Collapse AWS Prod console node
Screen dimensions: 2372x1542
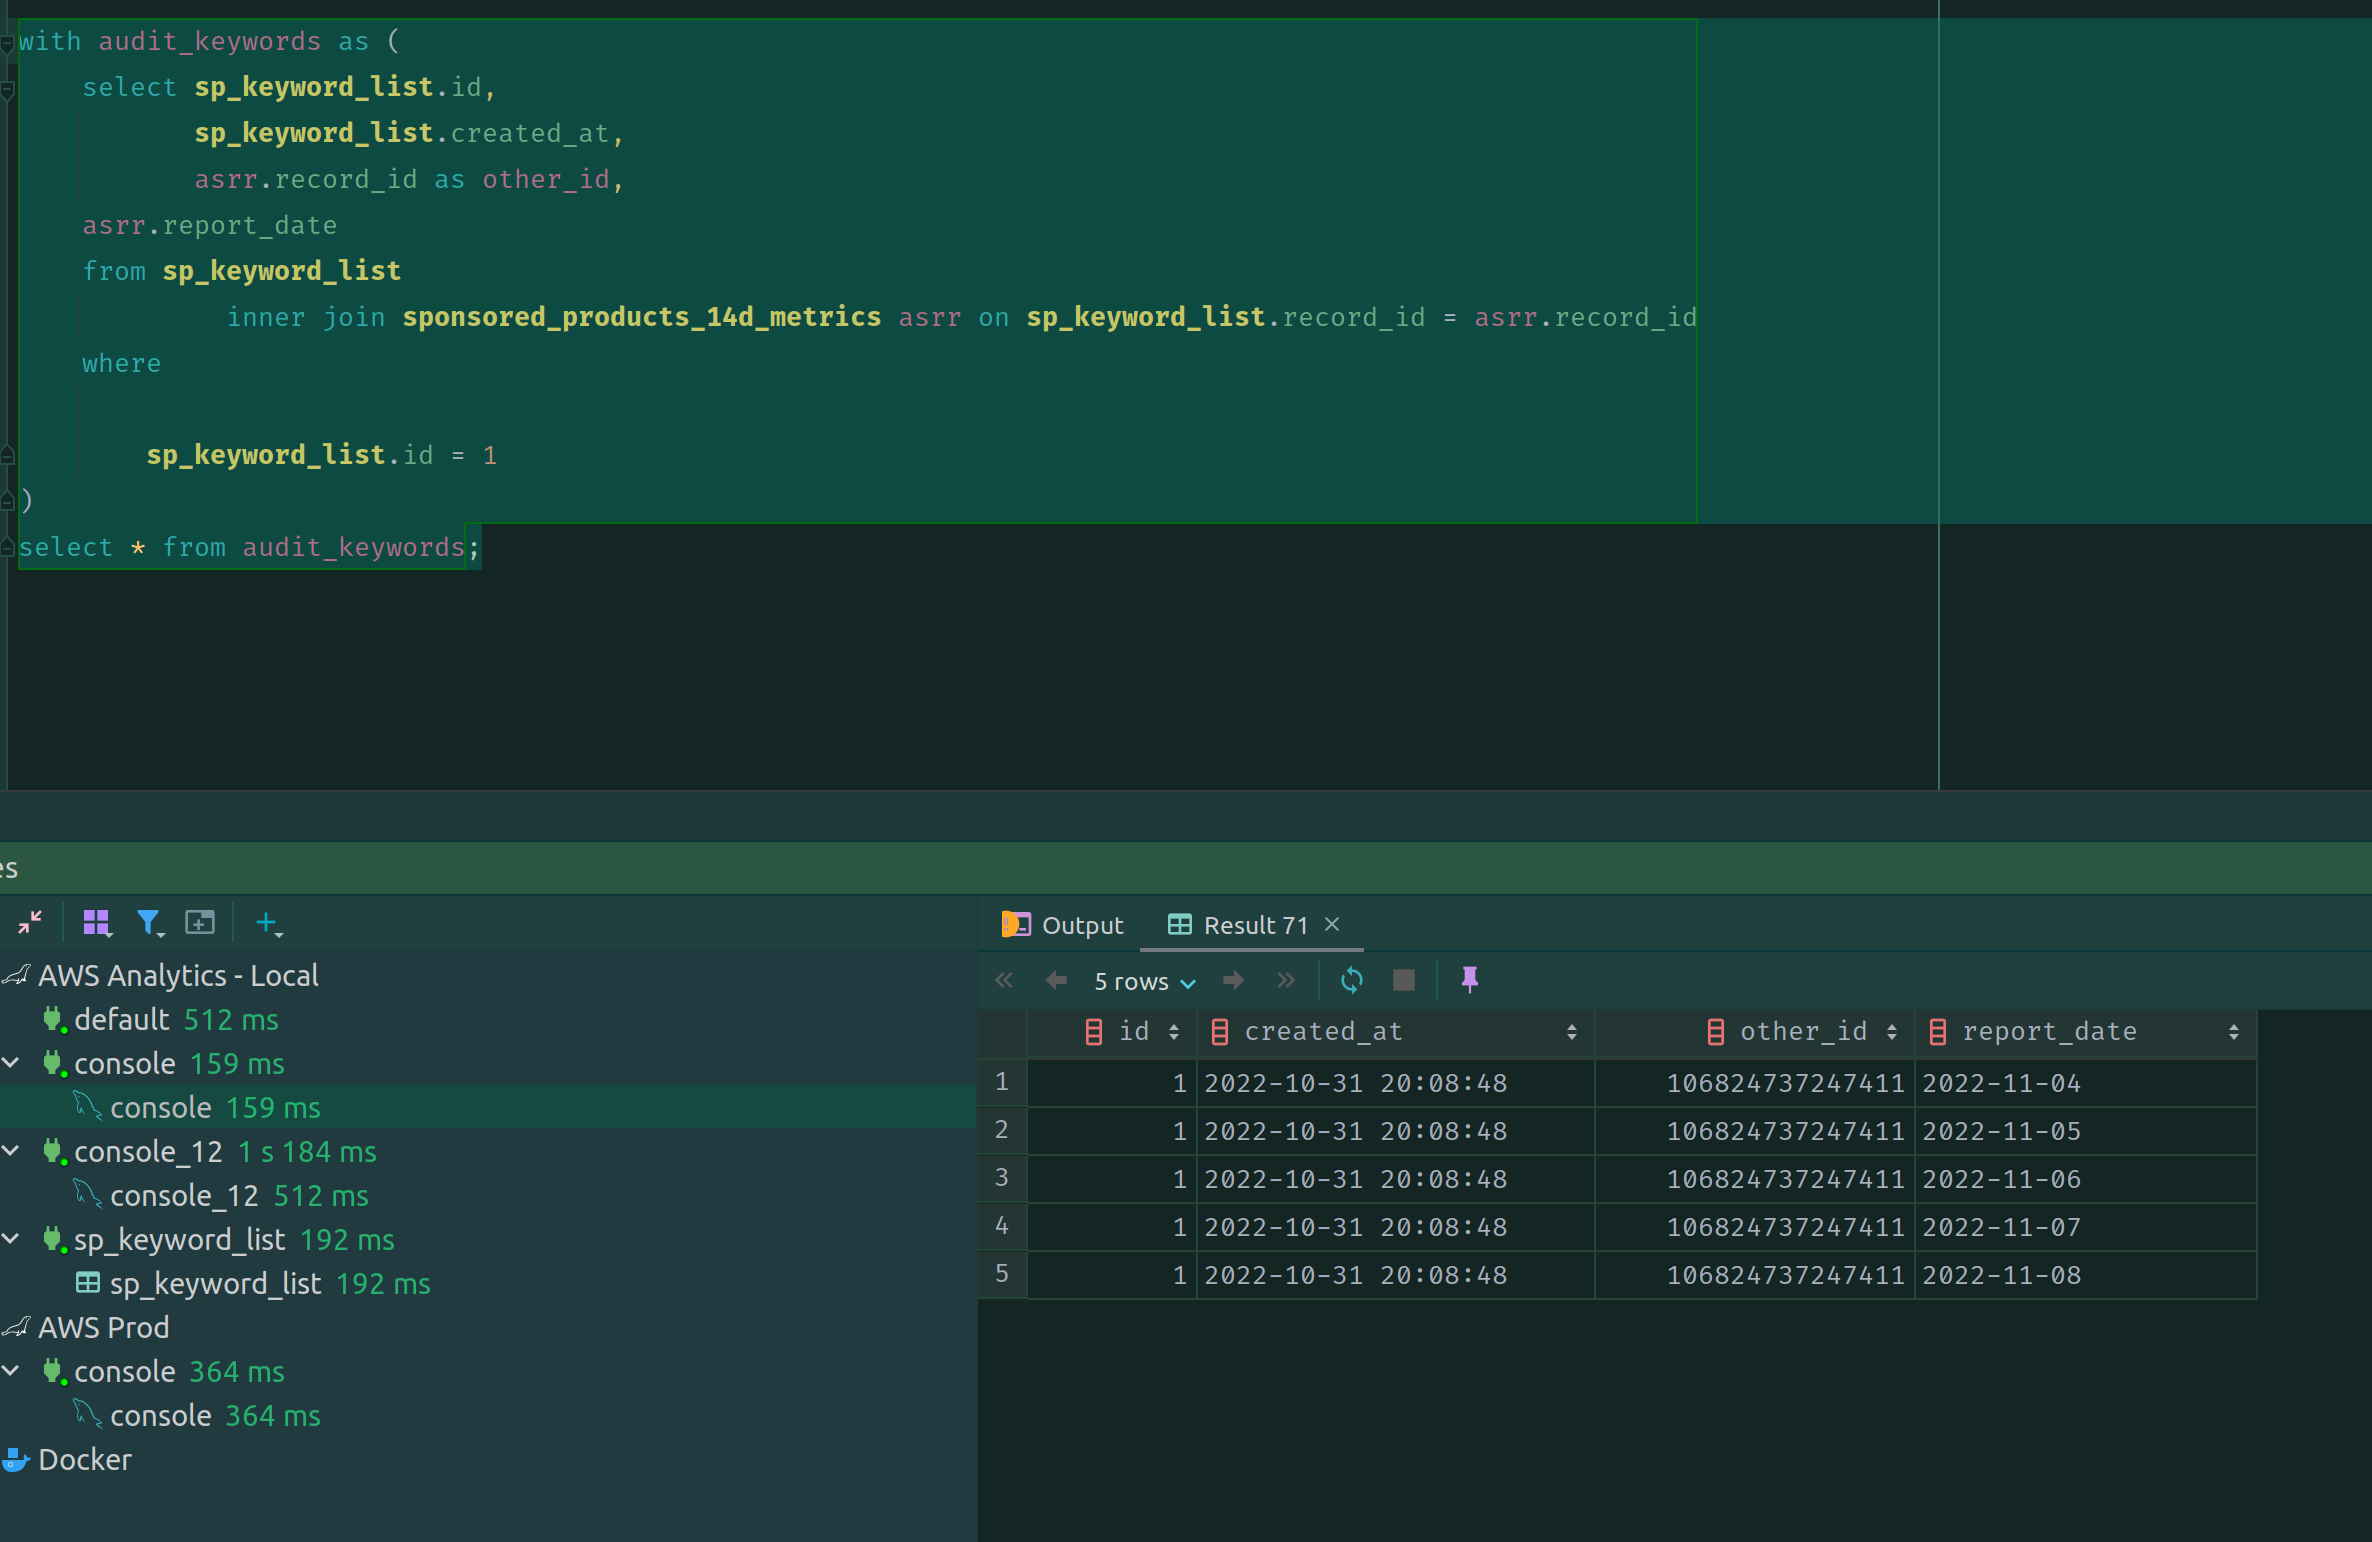[11, 1371]
